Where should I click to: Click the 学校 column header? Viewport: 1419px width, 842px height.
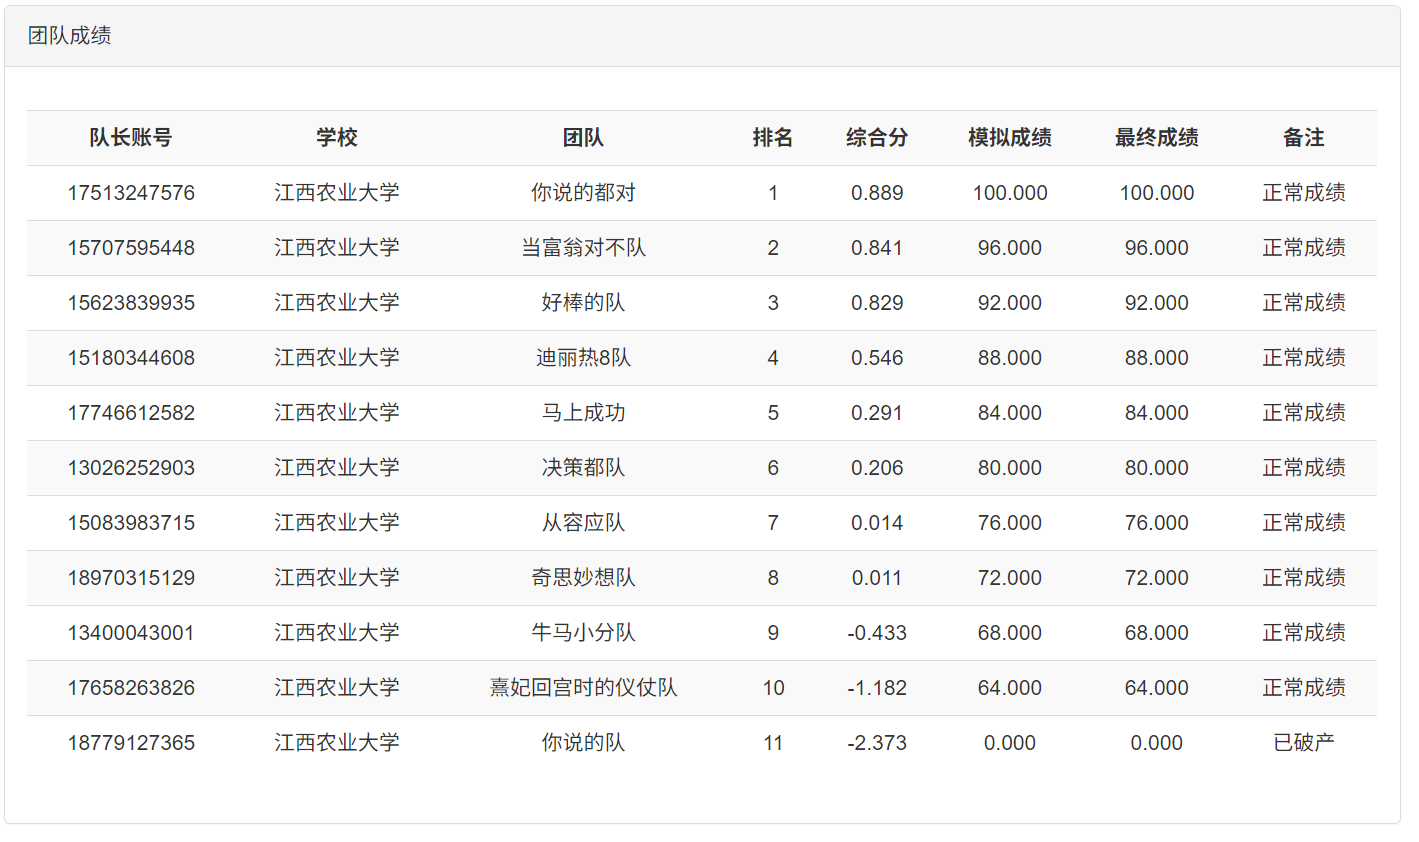[337, 138]
